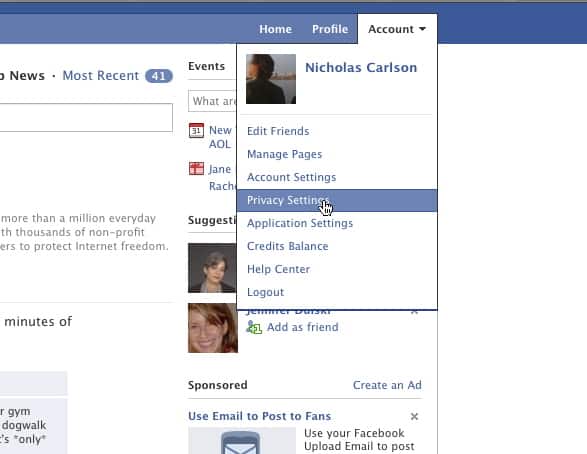This screenshot has width=587, height=454.
Task: Go to Home in top navigation
Action: [x=275, y=29]
